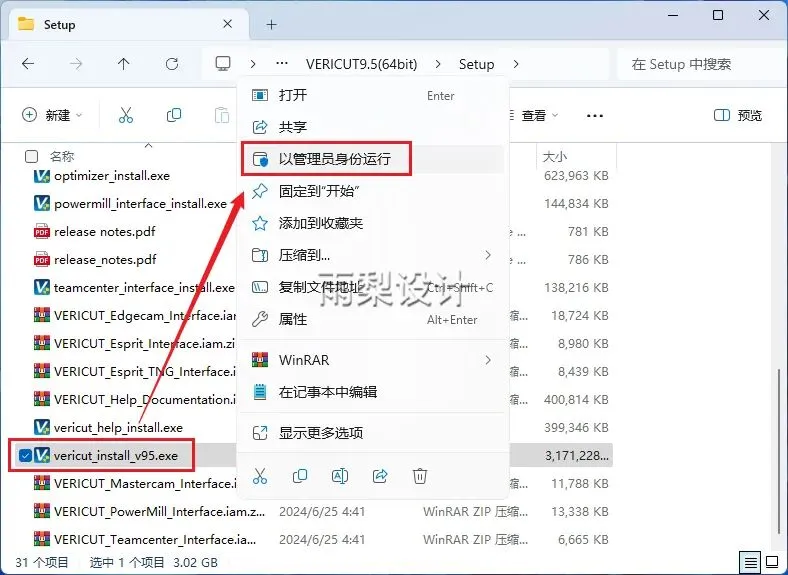Open 属性 from the context menu

coord(372,319)
